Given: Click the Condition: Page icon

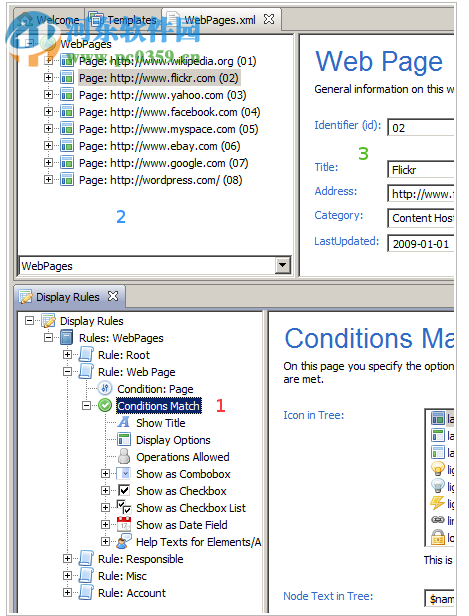Looking at the screenshot, I should (x=105, y=388).
